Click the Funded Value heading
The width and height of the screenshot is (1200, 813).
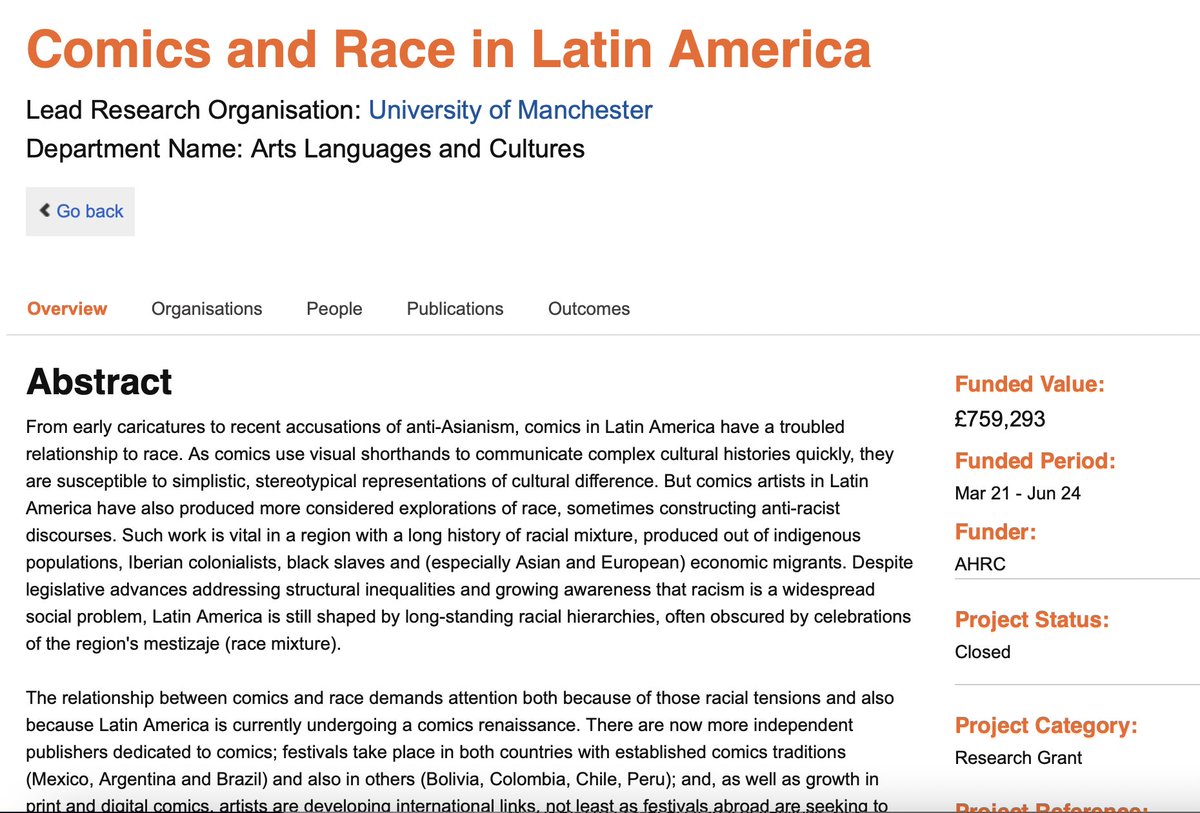[x=1030, y=384]
